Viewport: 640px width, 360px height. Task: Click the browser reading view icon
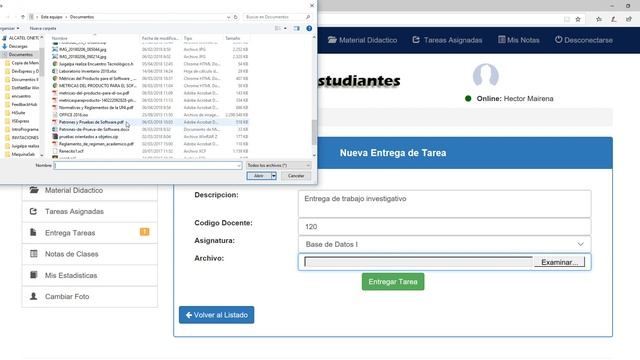[x=567, y=19]
